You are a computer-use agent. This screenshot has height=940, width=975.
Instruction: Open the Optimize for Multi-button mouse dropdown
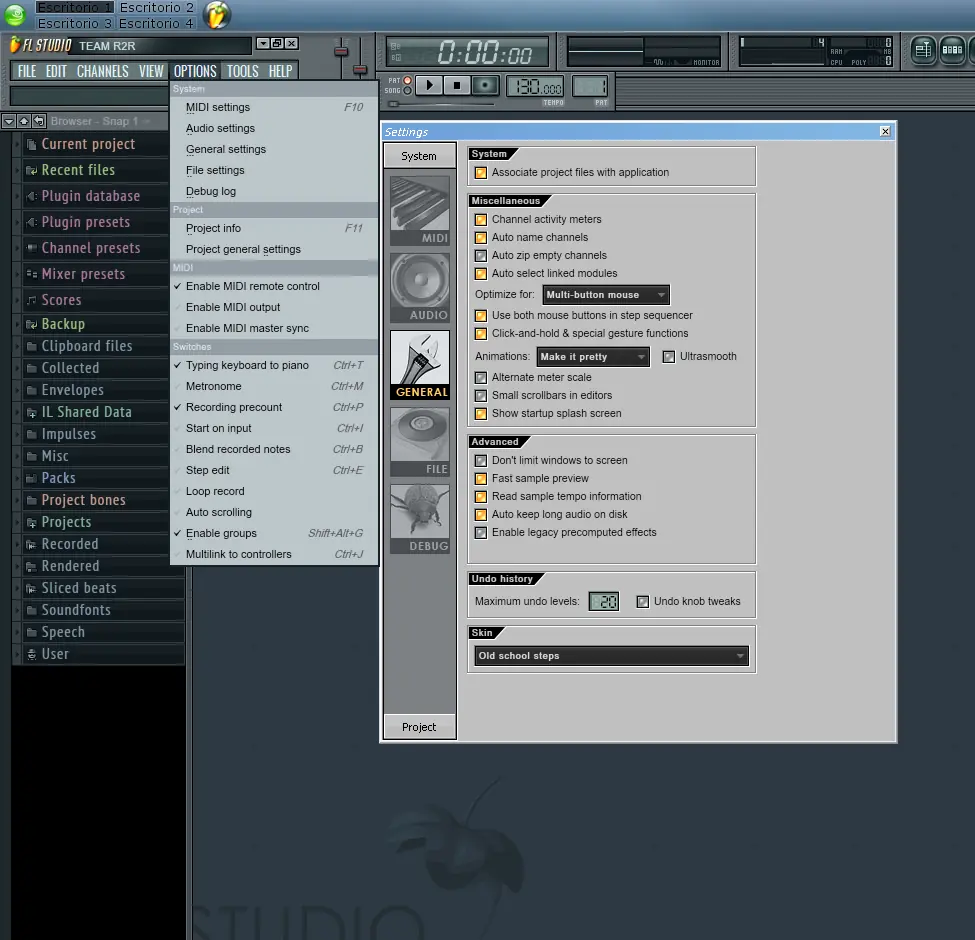(x=606, y=295)
